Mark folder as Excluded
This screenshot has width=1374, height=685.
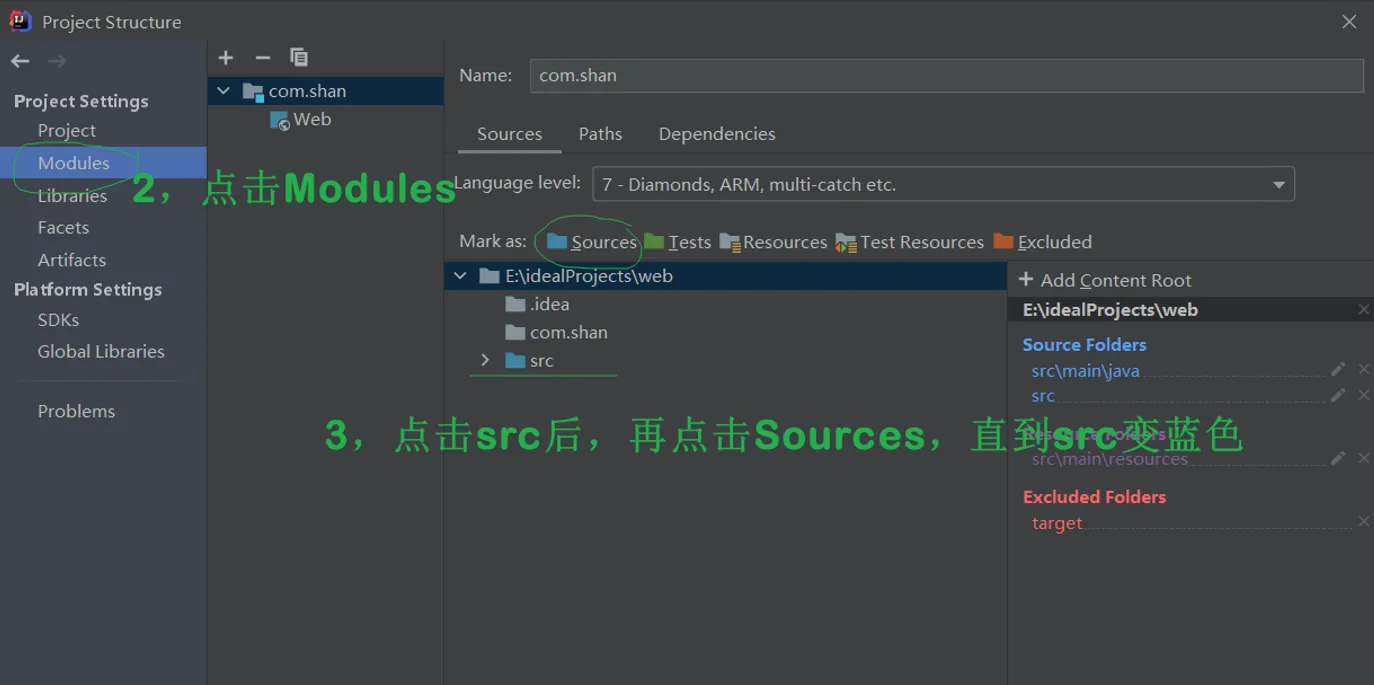coord(1042,242)
